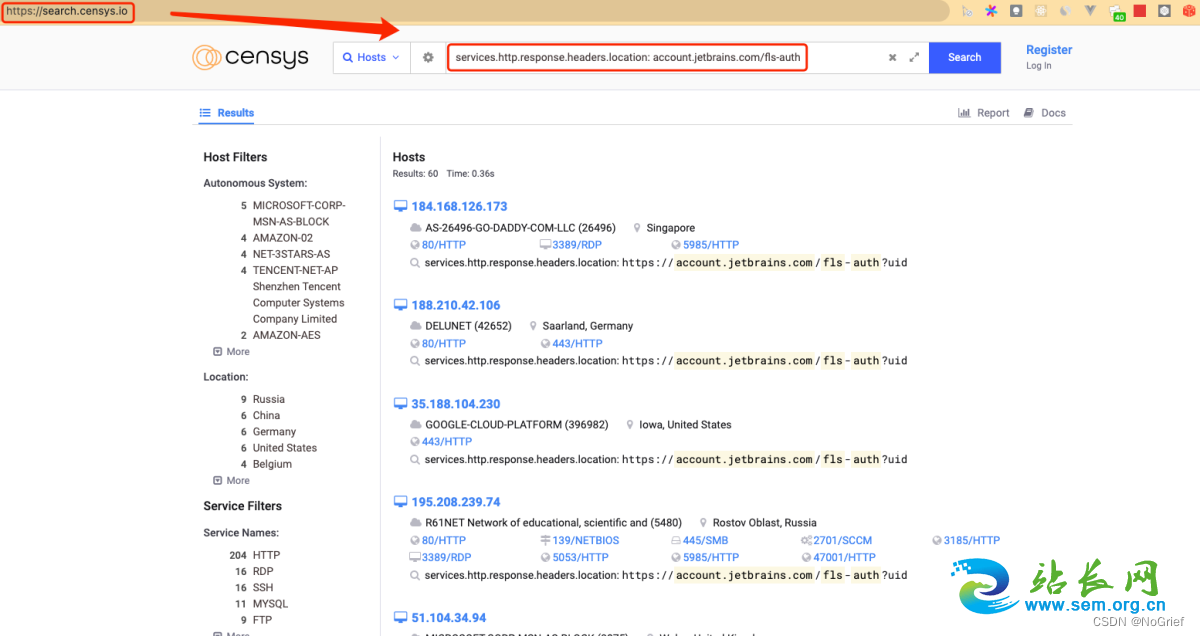Click the monitor icon beside 51.104.34.94
Screen dimensions: 1200x636
point(401,617)
